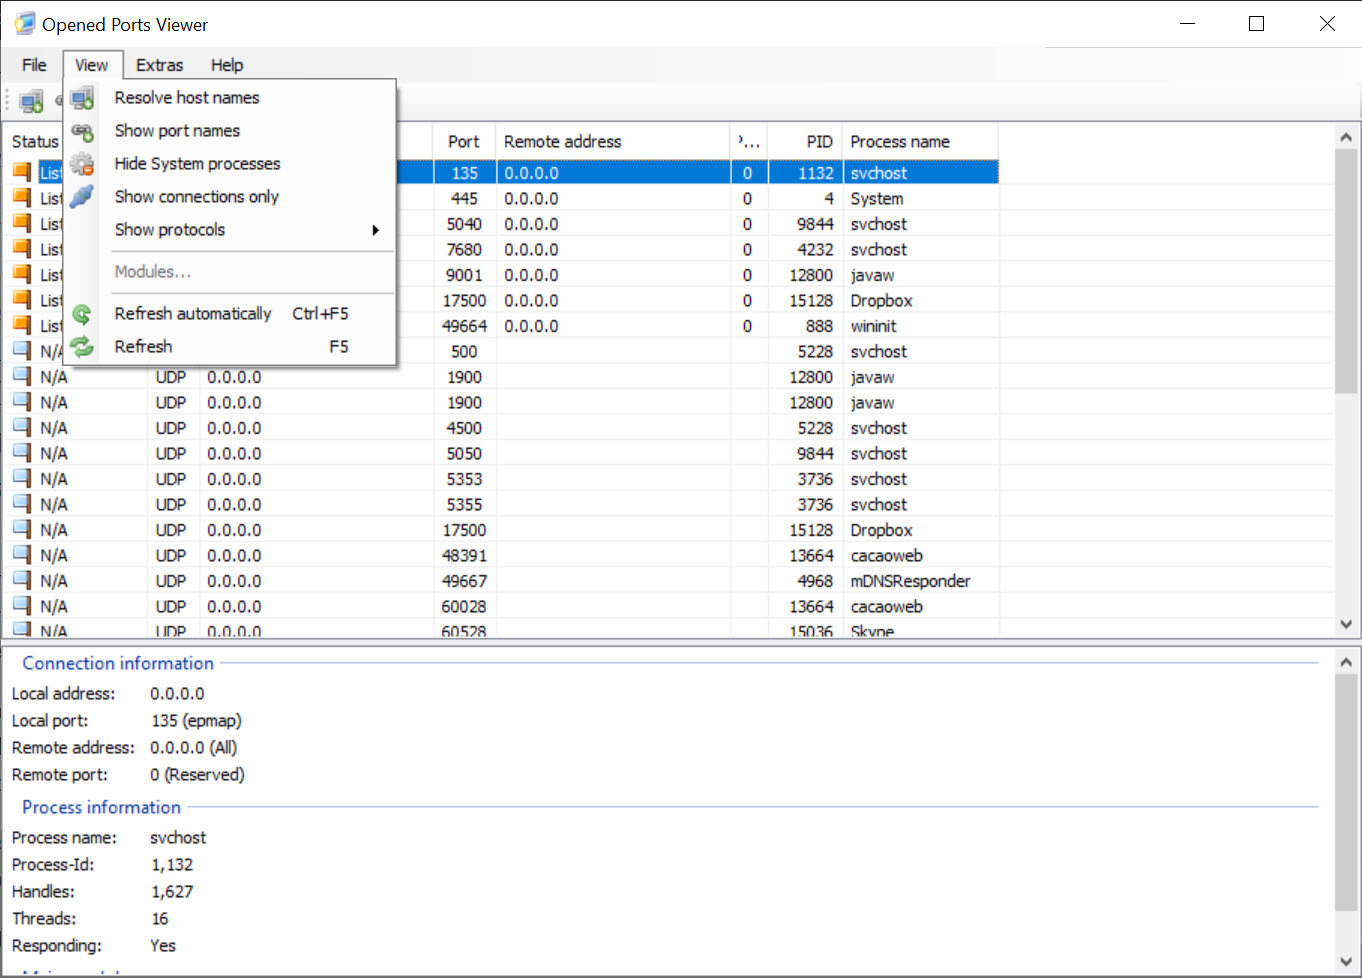Enable Show port names option
The height and width of the screenshot is (978, 1362).
177,131
